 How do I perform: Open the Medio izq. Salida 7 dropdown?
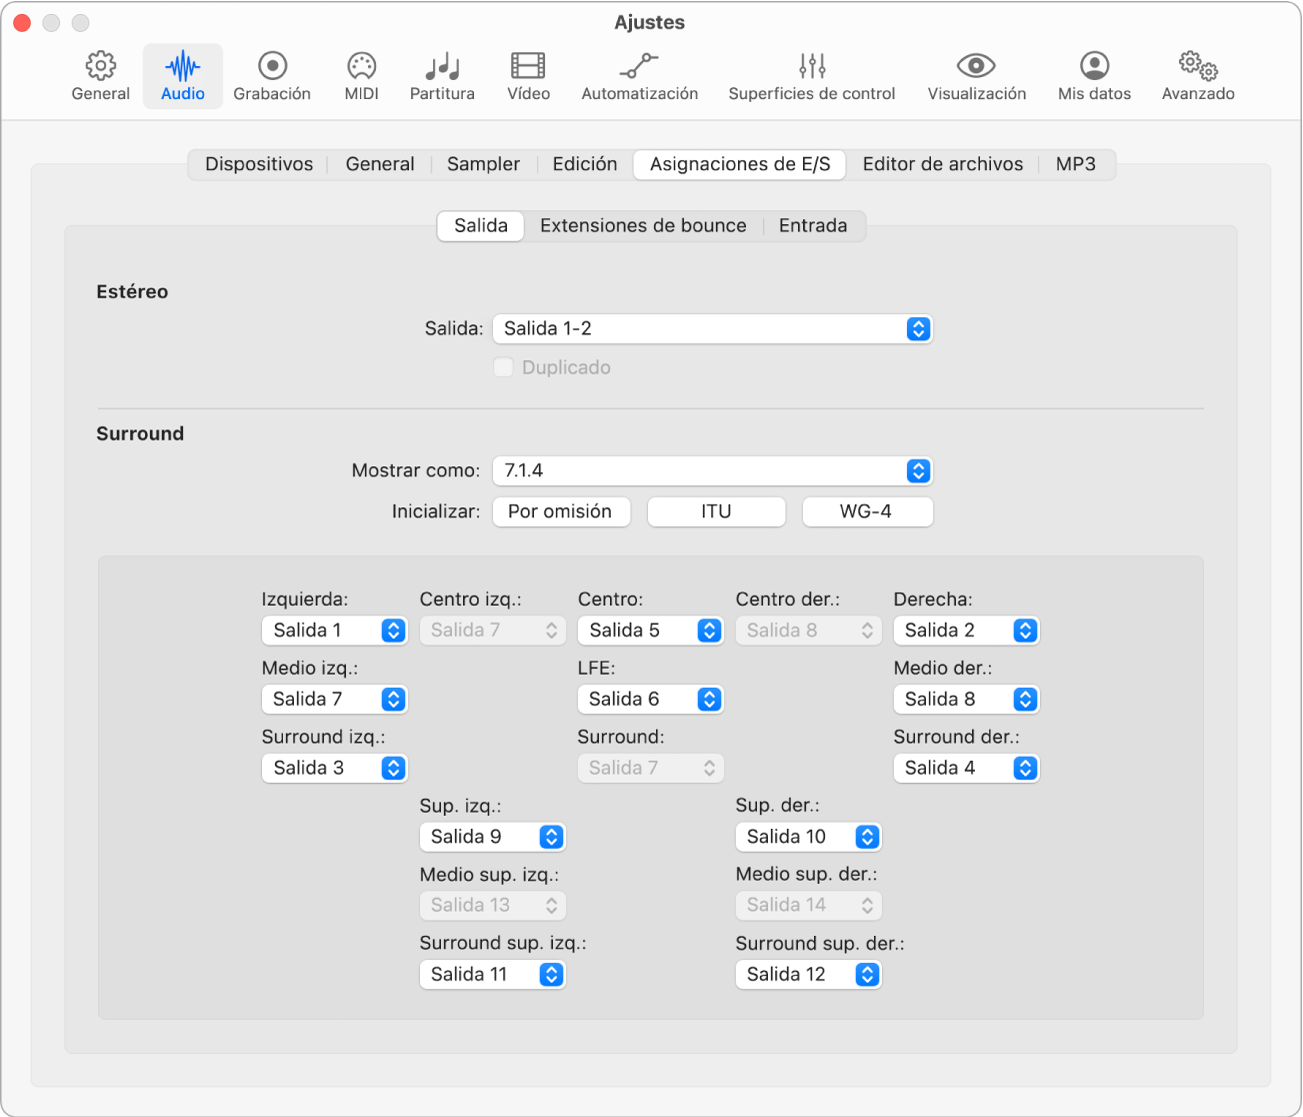[334, 699]
